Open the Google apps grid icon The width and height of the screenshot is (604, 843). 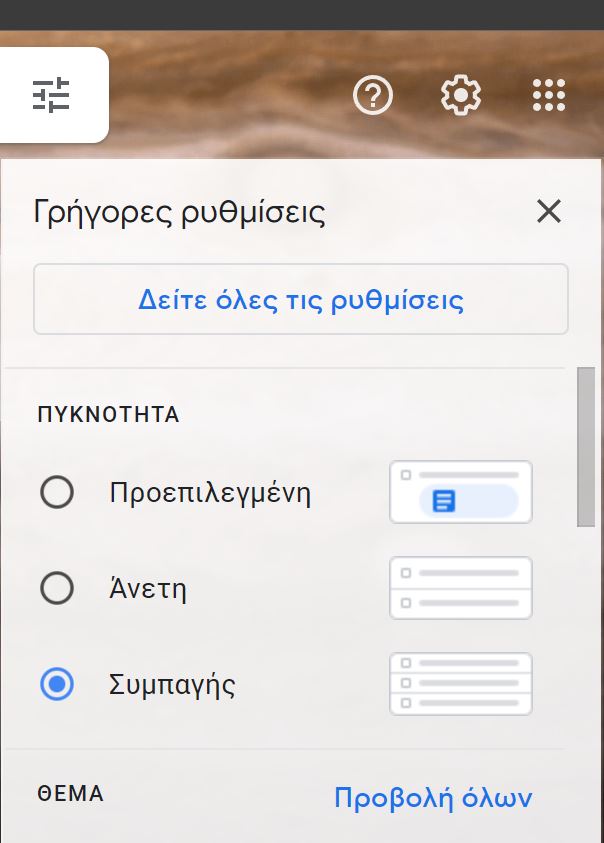[x=549, y=95]
